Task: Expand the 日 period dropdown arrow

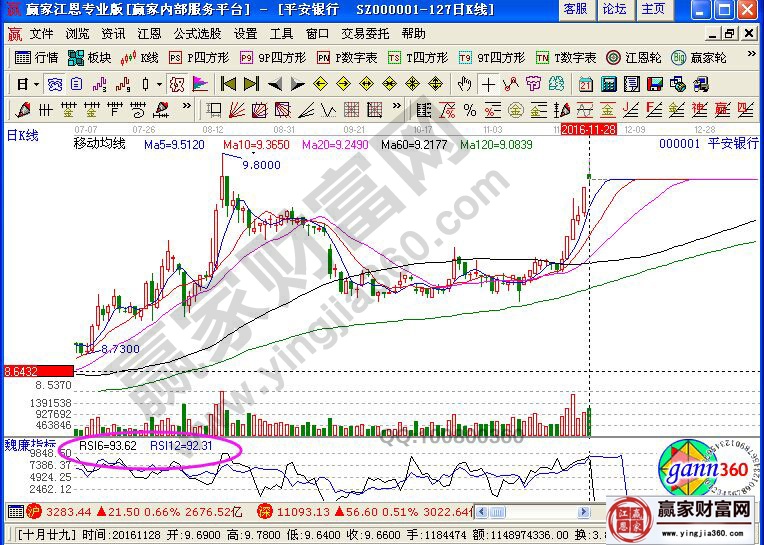Action: (36, 84)
